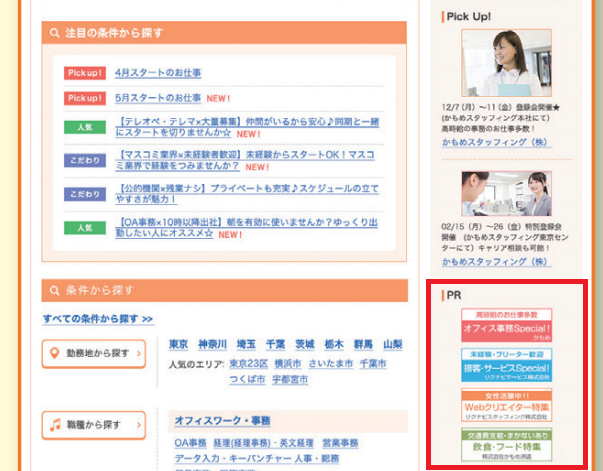Select the 東京 prefecture link
The image size is (603, 471).
(180, 344)
